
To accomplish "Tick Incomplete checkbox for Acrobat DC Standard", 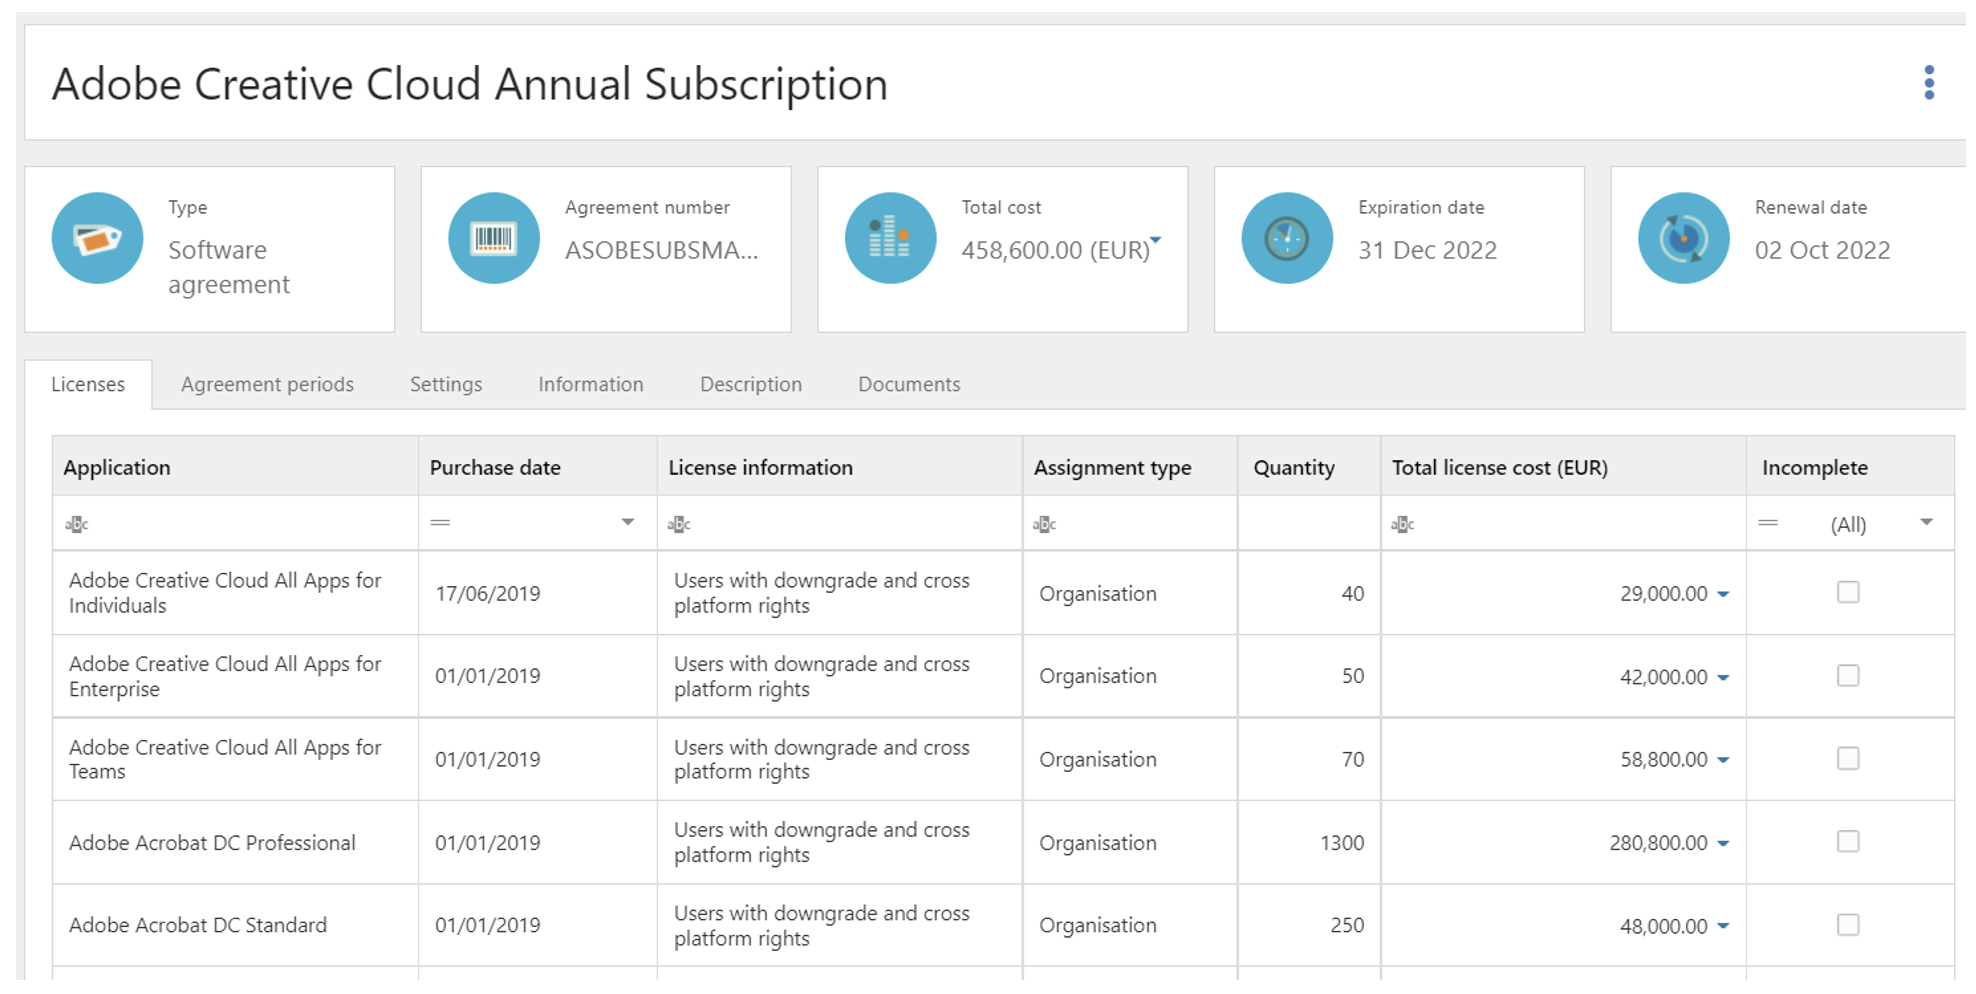I will point(1848,925).
